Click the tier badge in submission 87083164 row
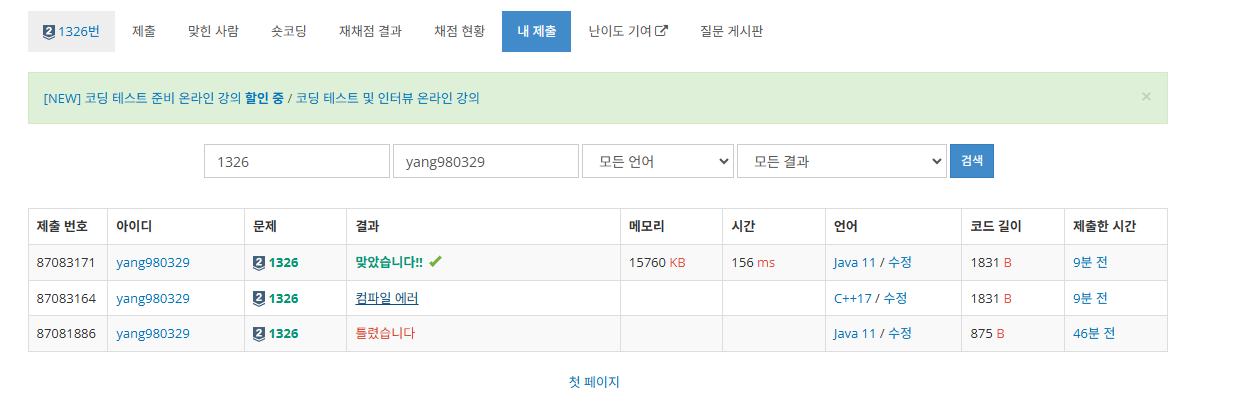 [x=259, y=298]
